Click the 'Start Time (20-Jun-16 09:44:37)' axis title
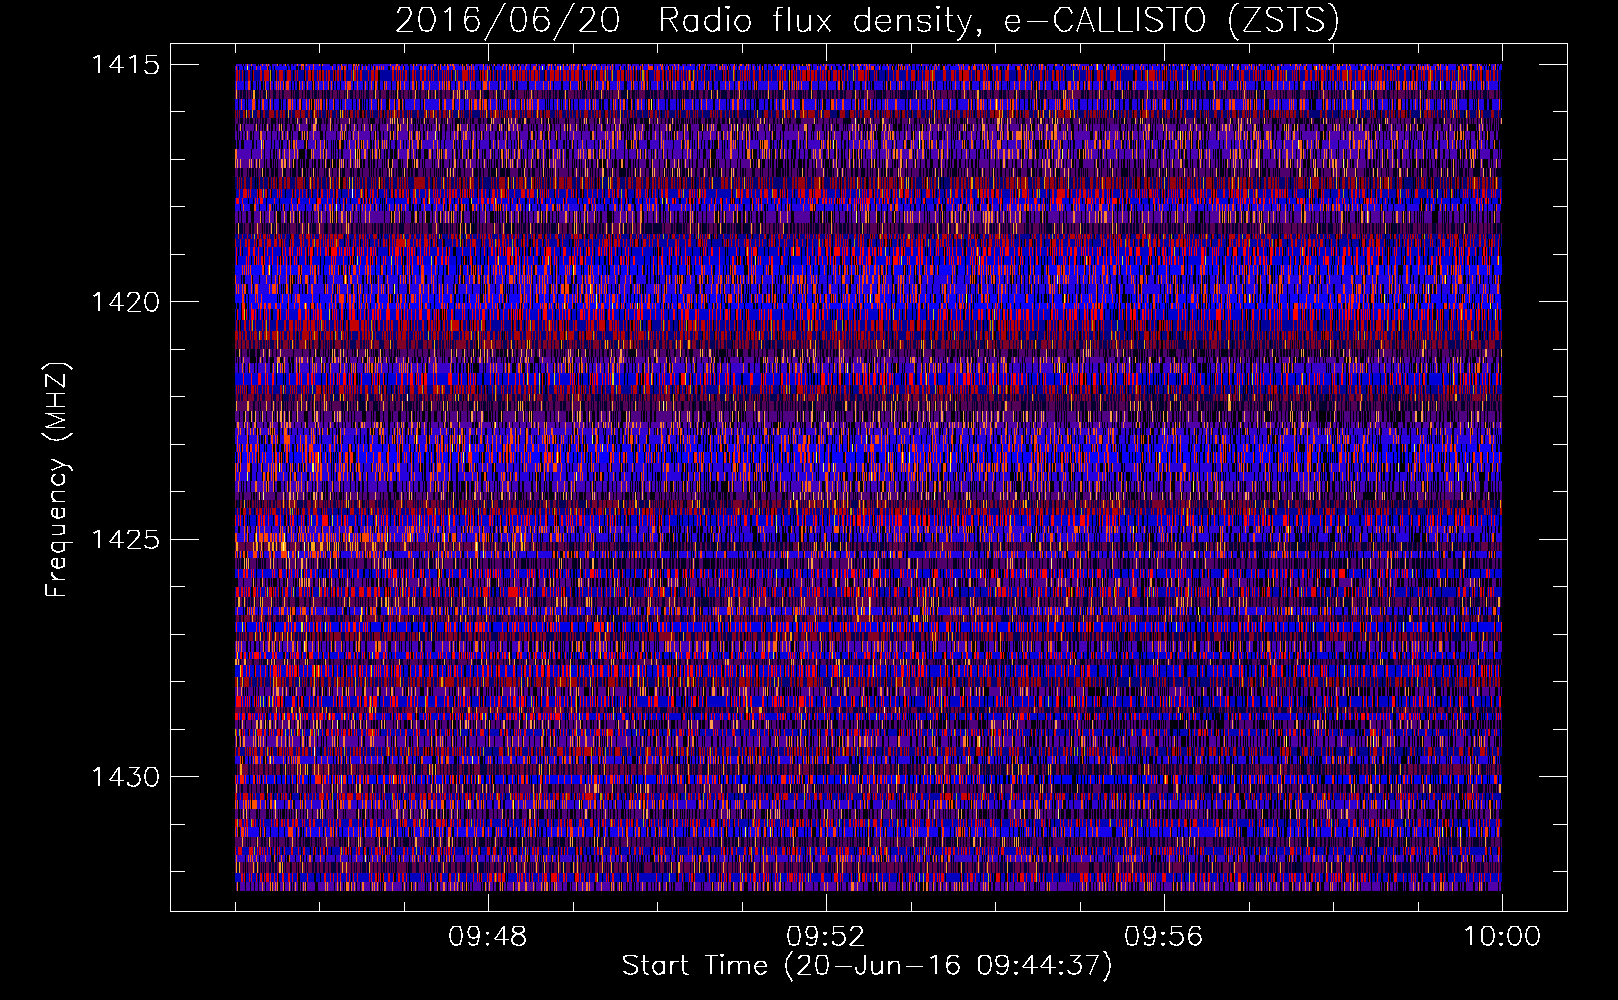 (867, 966)
